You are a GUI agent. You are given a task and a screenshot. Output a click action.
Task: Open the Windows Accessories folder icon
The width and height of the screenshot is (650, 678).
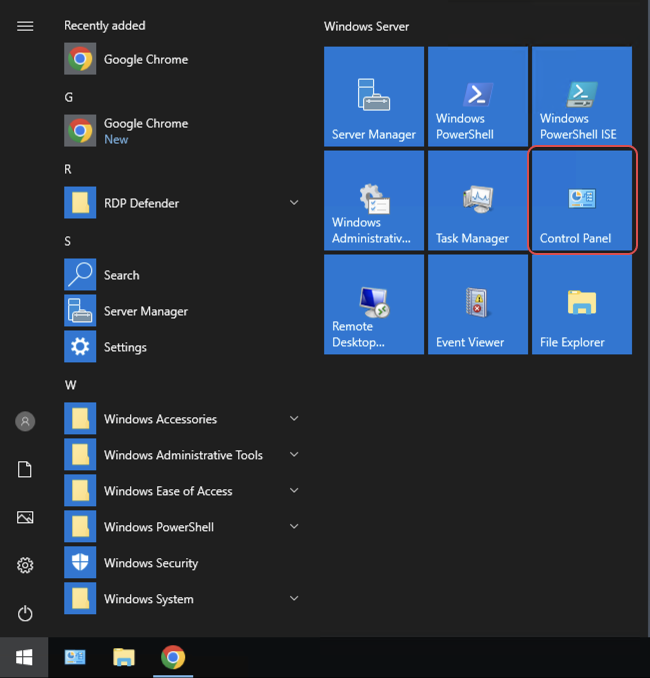tap(80, 418)
